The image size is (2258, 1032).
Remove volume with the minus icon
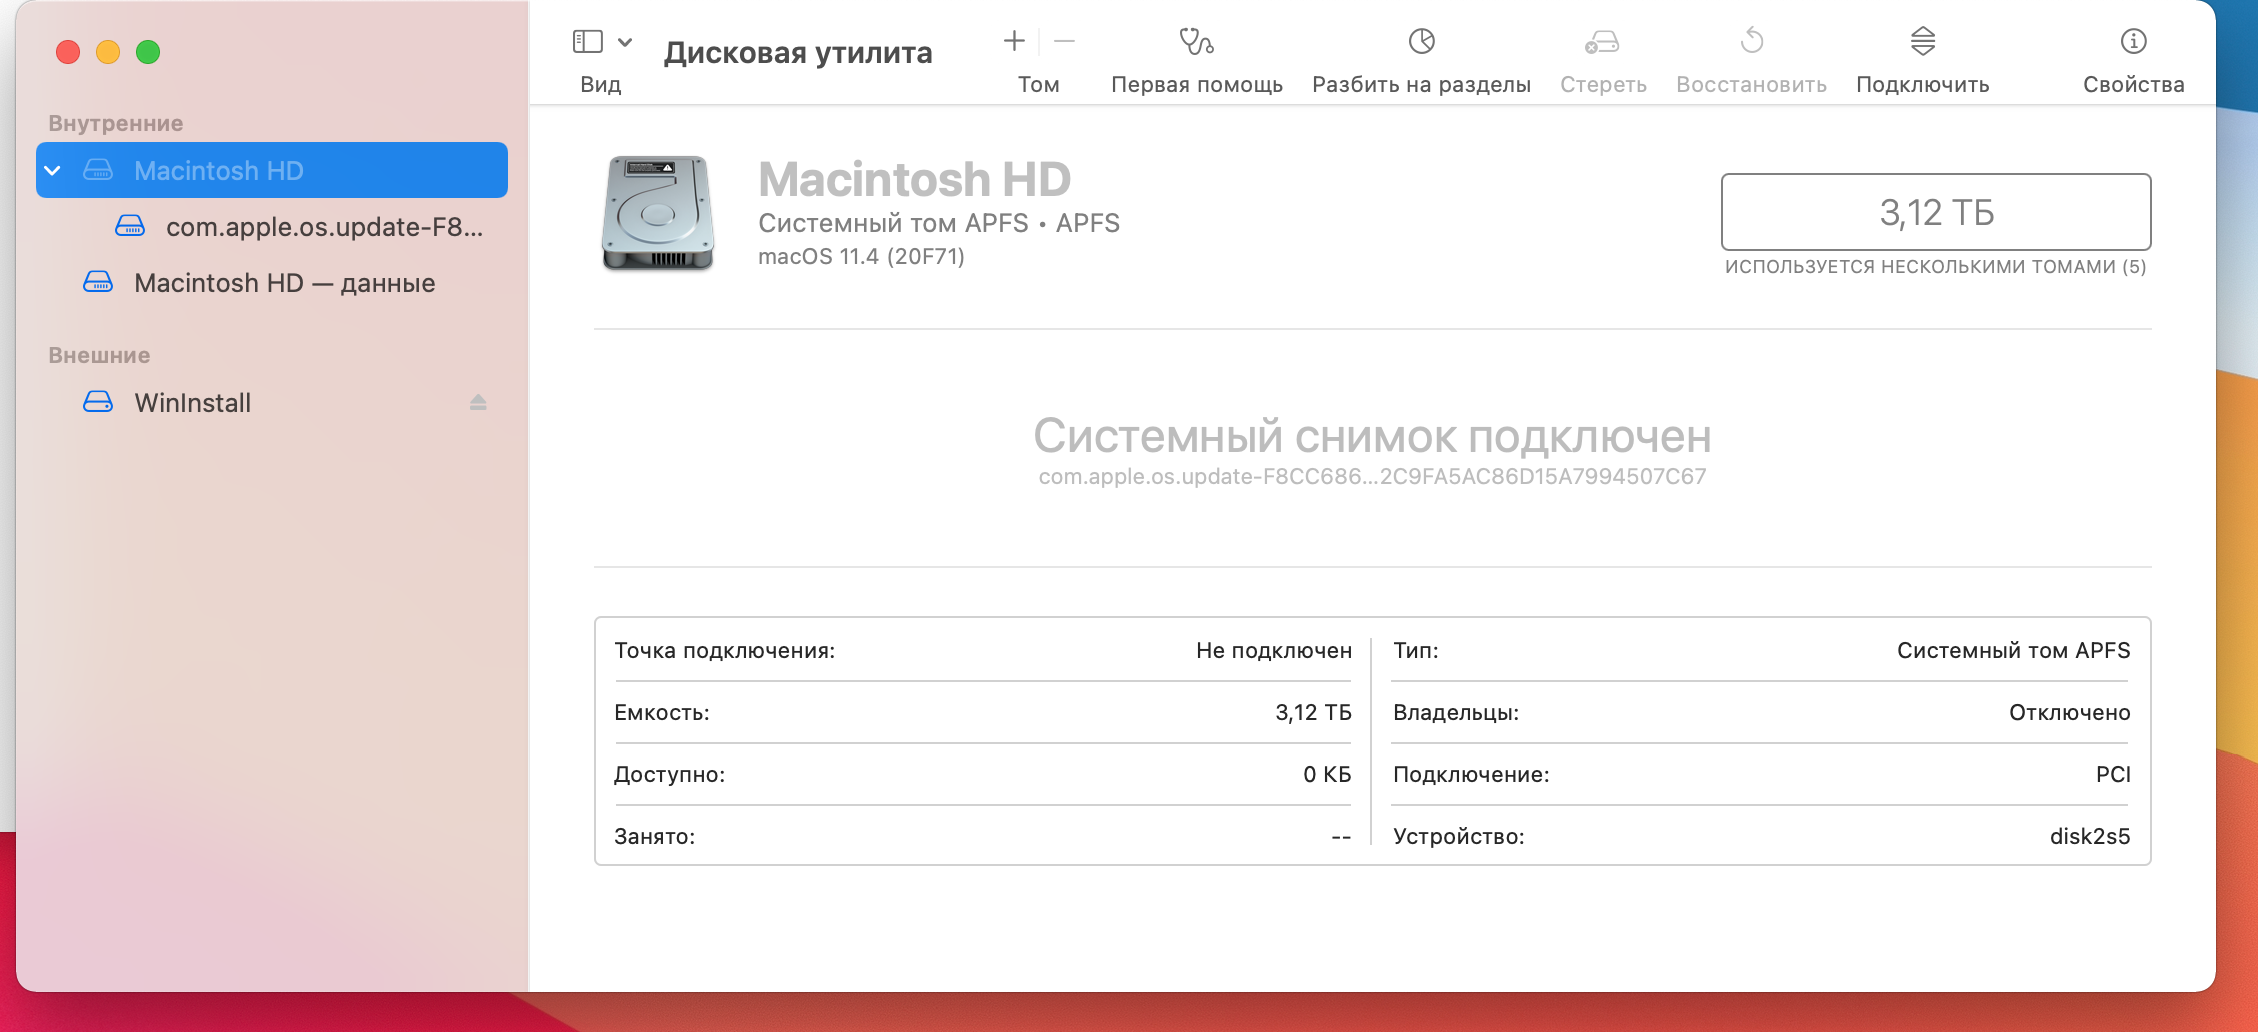click(x=1064, y=41)
